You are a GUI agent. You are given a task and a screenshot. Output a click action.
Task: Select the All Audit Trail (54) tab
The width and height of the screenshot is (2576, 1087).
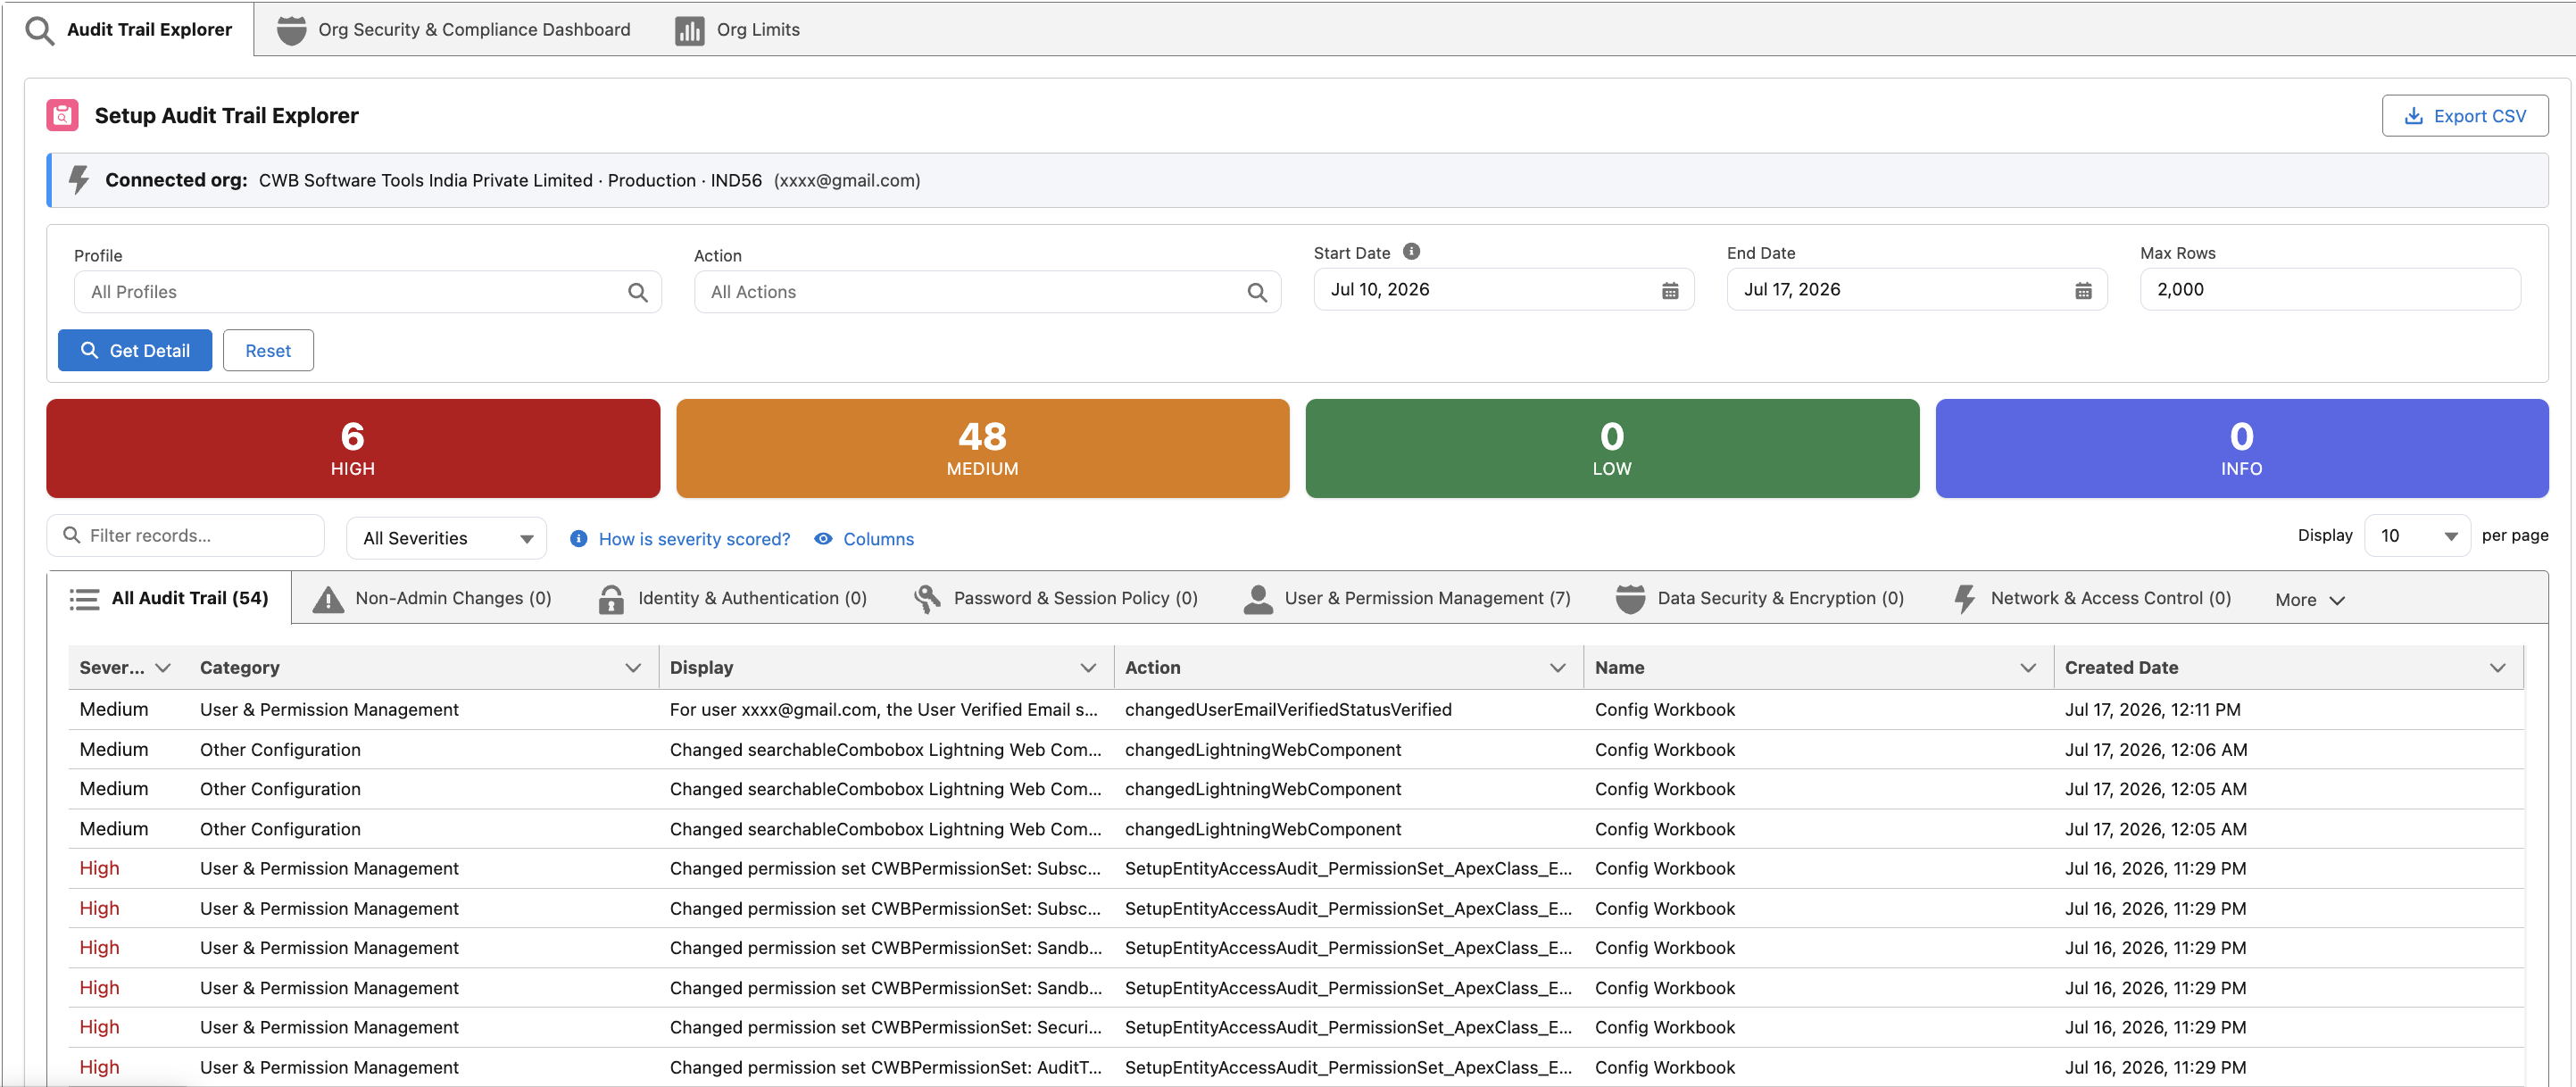169,598
